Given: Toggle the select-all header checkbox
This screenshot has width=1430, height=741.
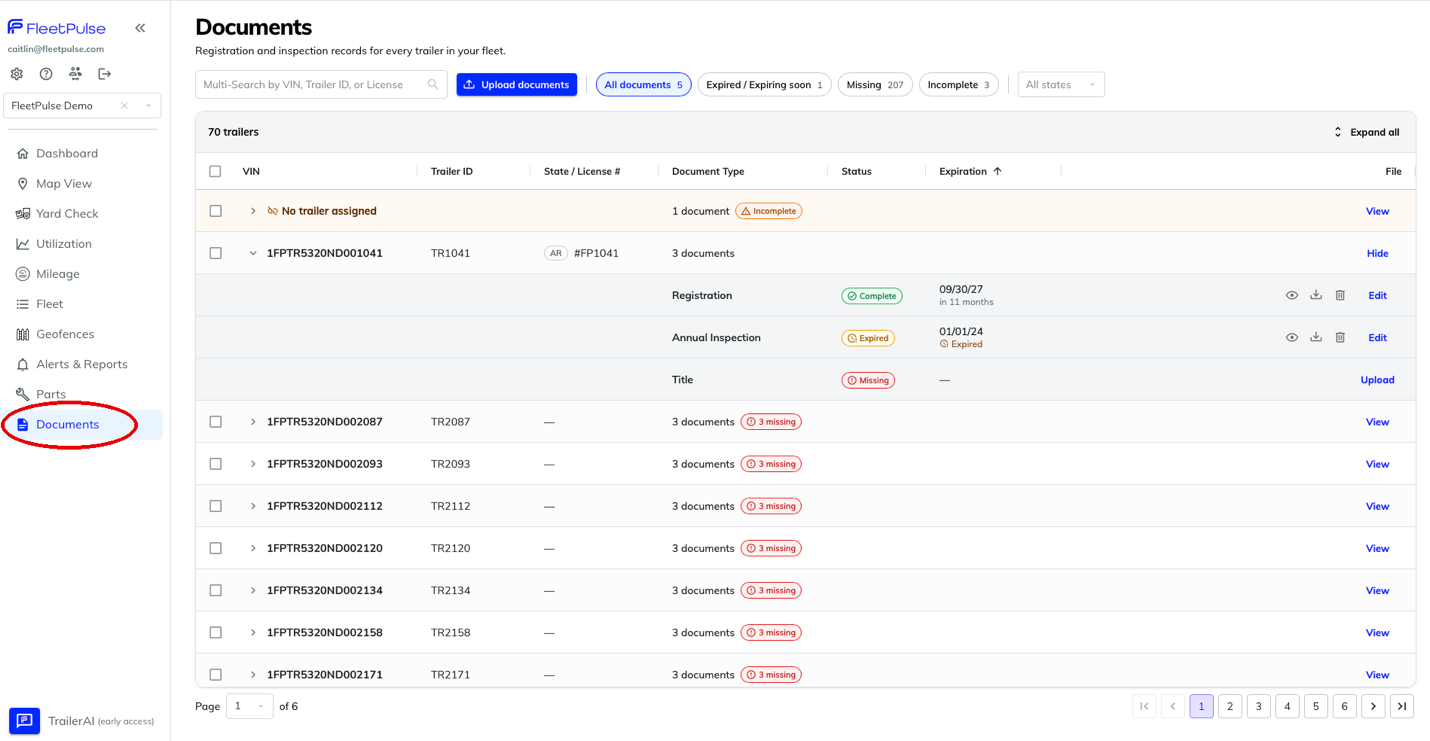Looking at the screenshot, I should point(215,172).
